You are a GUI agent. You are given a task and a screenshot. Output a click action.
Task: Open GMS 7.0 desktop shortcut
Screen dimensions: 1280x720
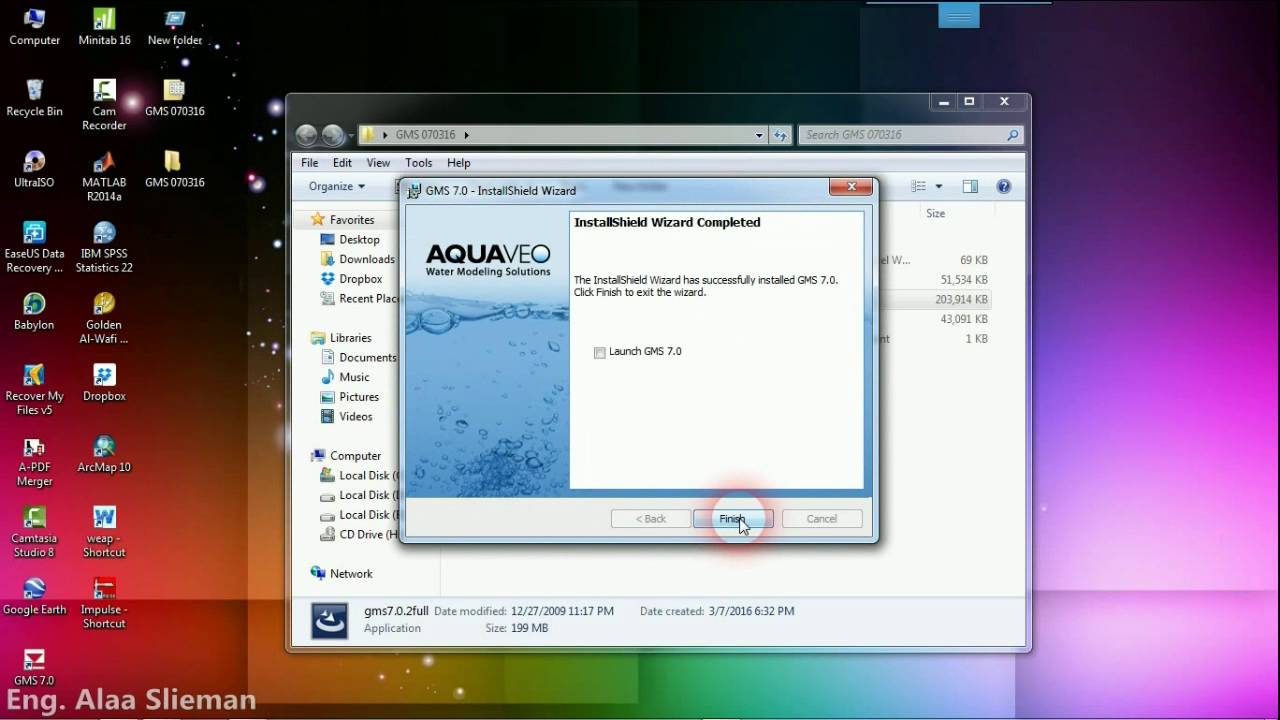(34, 665)
